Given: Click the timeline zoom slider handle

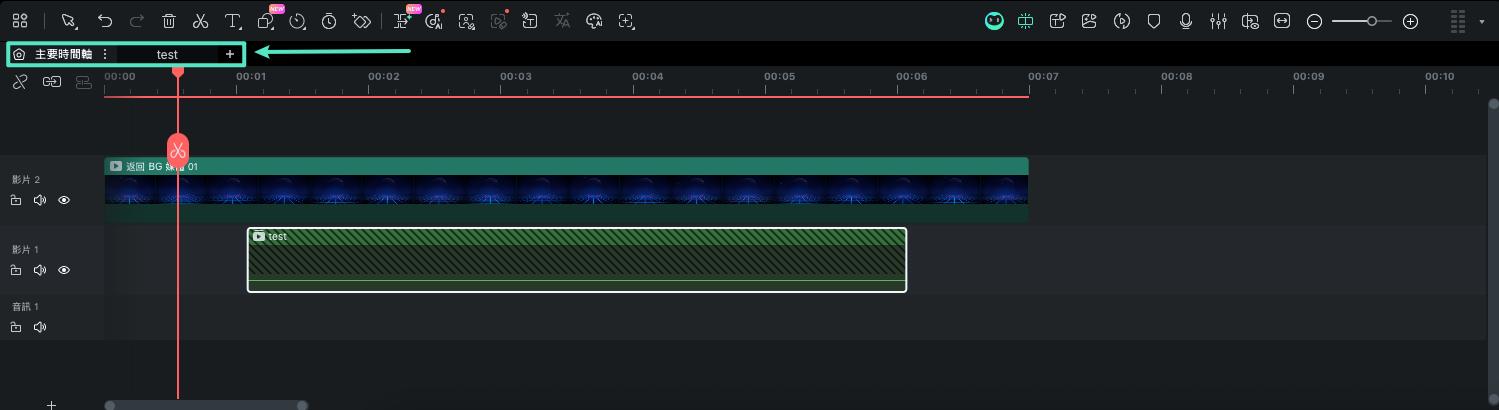Looking at the screenshot, I should coord(1372,21).
